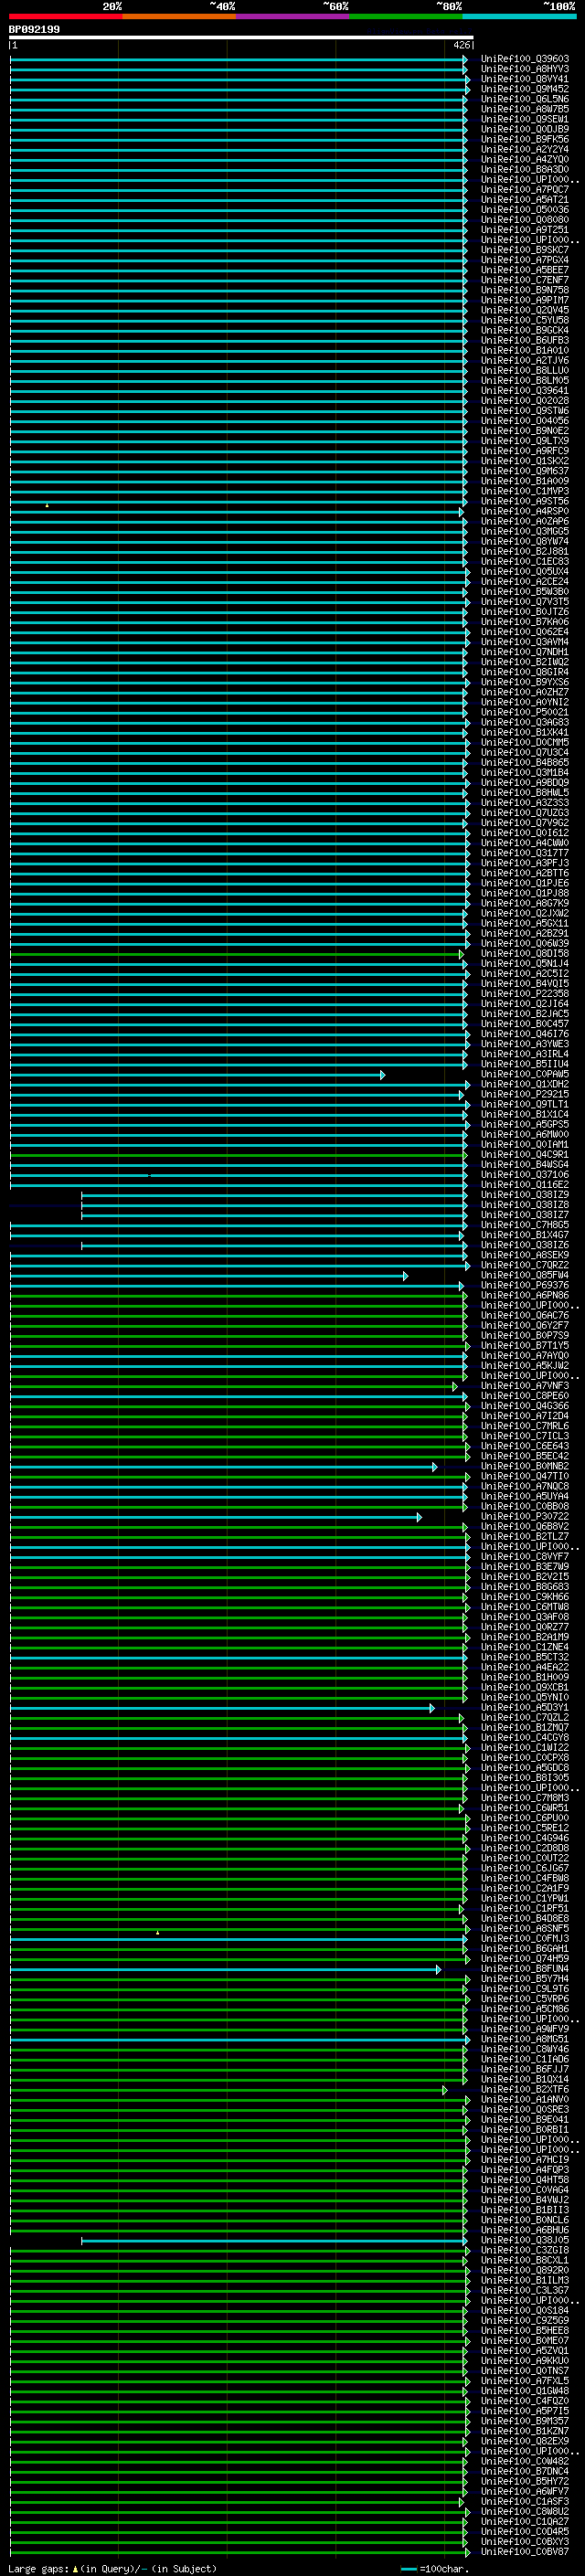Click the label UniRef100_A5ATZ1

point(525,199)
